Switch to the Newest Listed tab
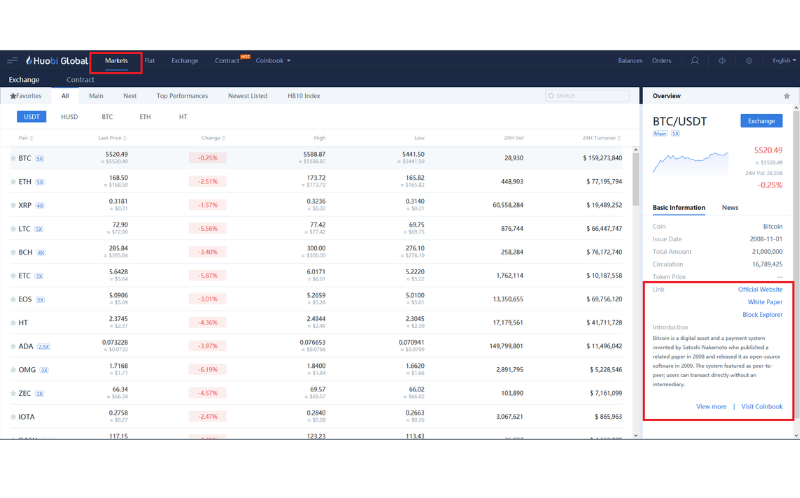Image resolution: width=800 pixels, height=498 pixels. (247, 96)
